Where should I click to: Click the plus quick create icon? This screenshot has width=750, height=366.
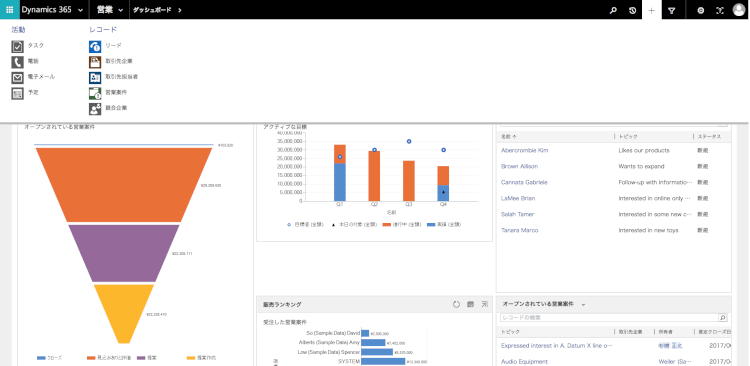point(651,10)
